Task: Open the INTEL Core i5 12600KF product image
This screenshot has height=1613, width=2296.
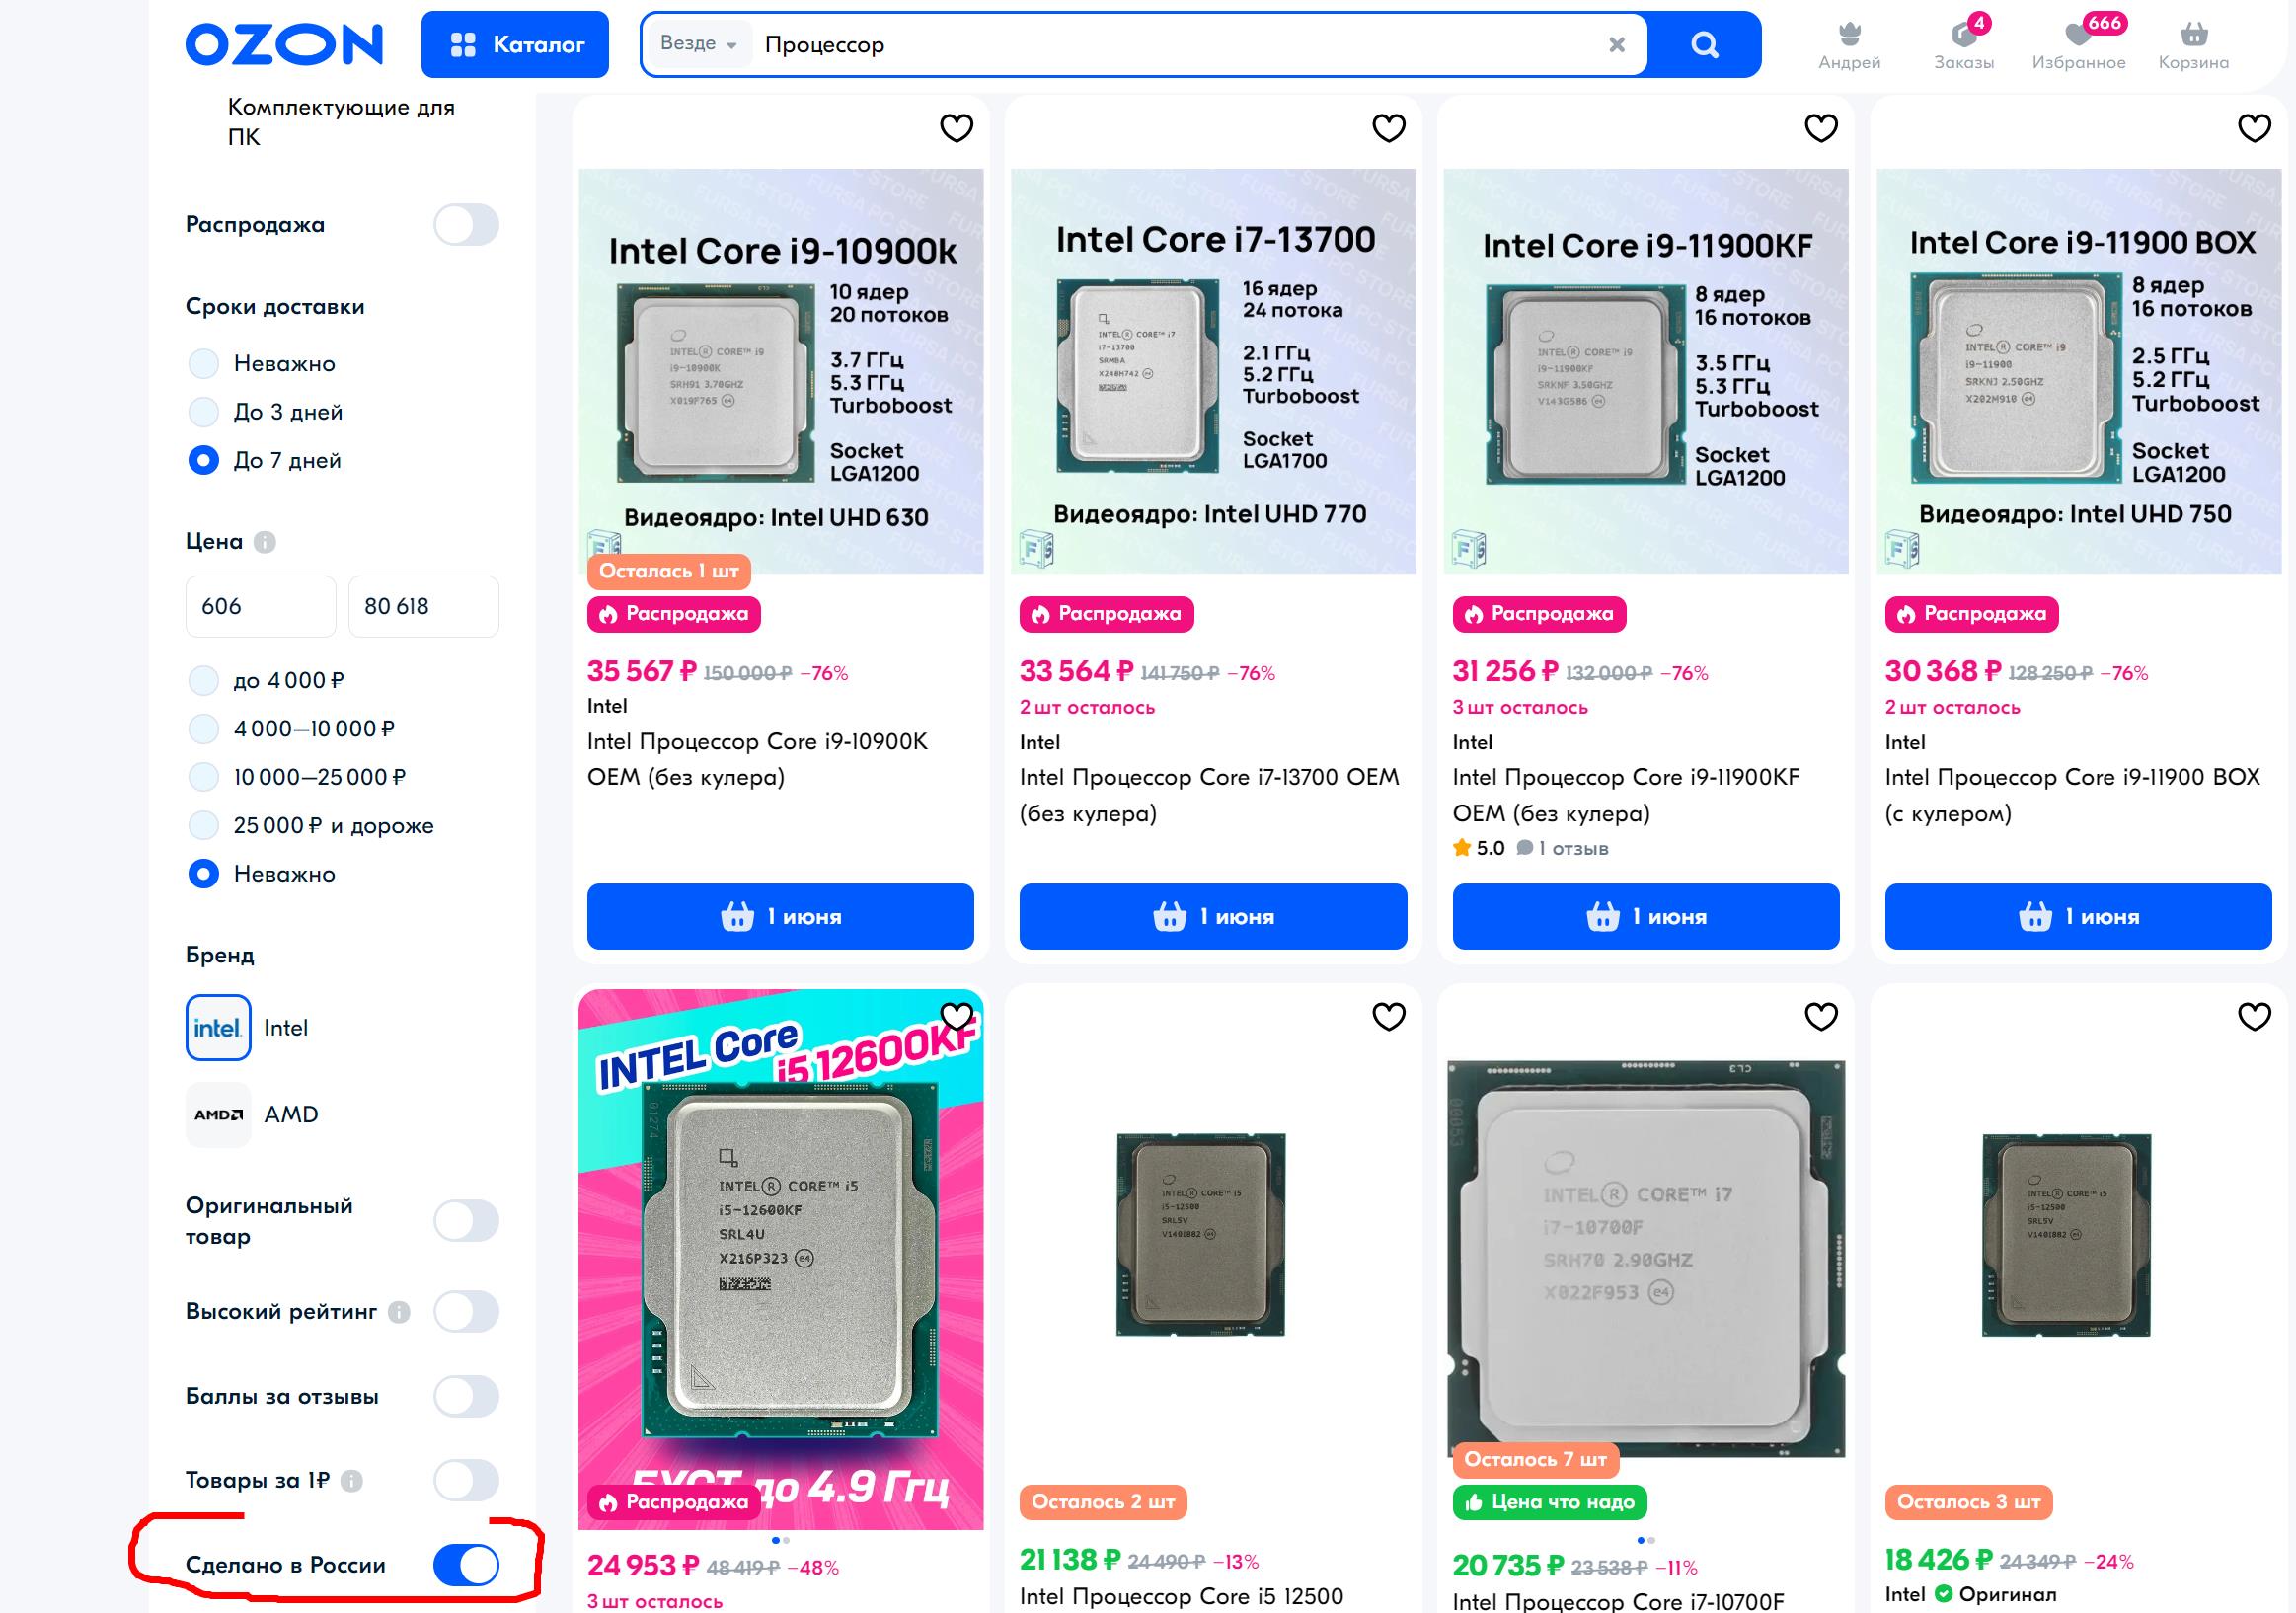Action: (781, 1259)
